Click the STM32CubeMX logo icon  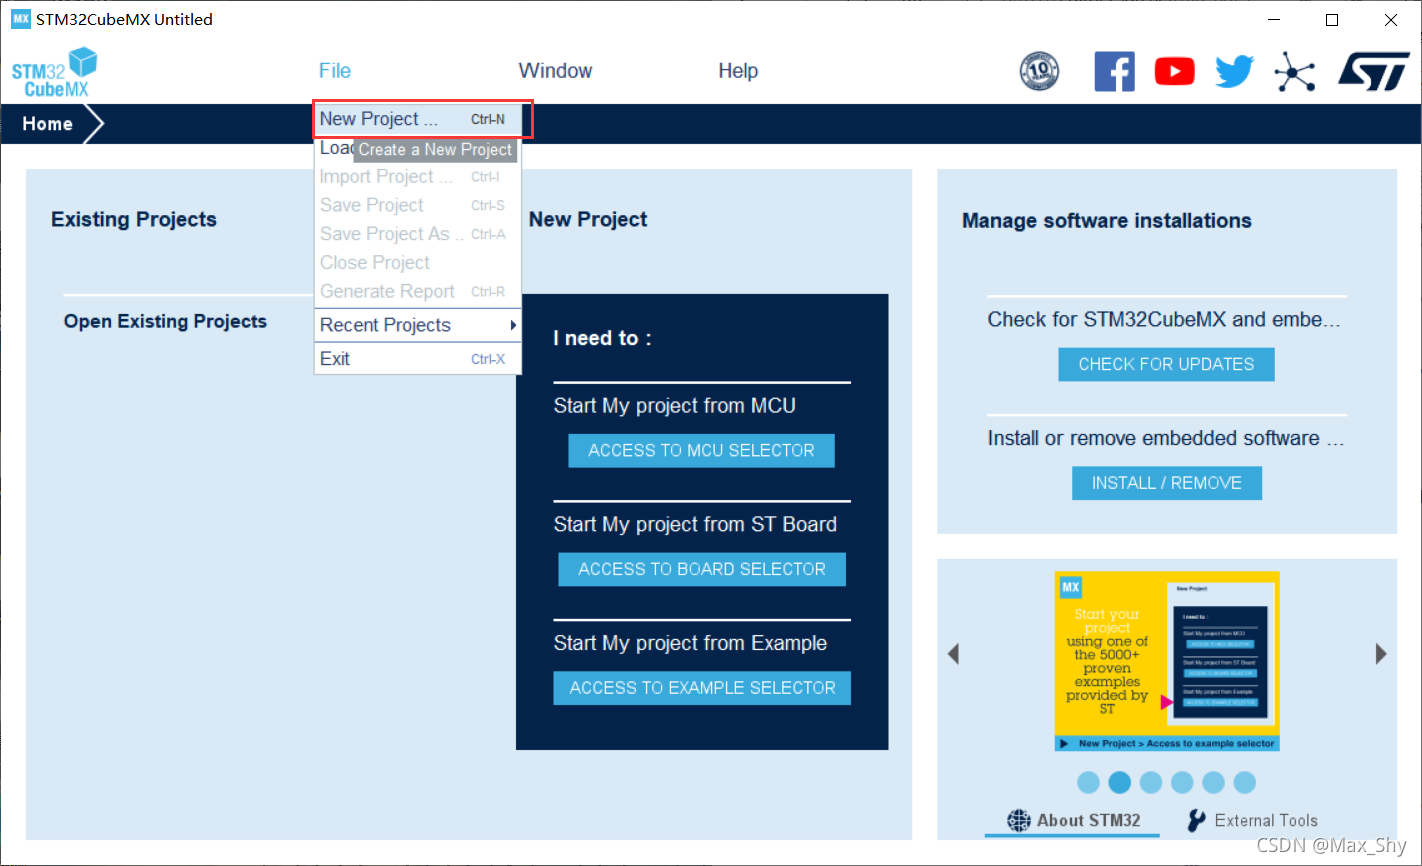pos(54,72)
